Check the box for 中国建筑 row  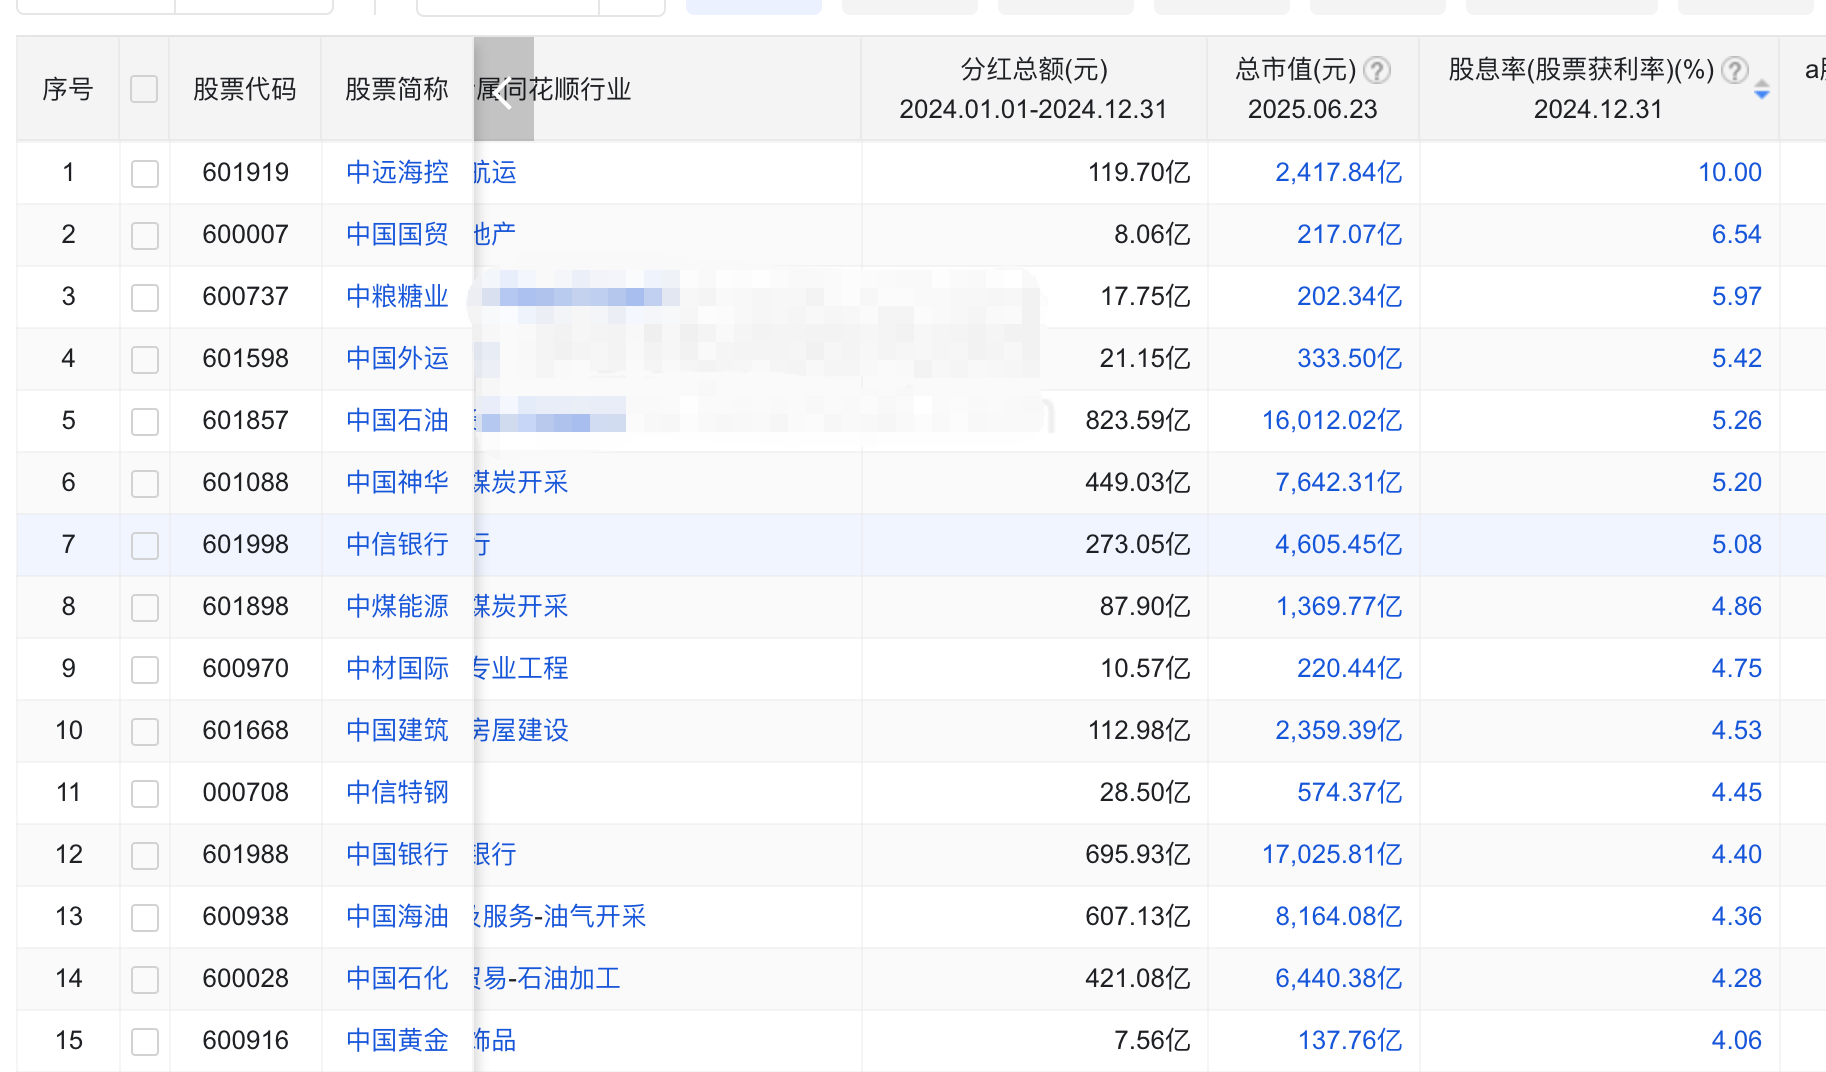click(145, 732)
